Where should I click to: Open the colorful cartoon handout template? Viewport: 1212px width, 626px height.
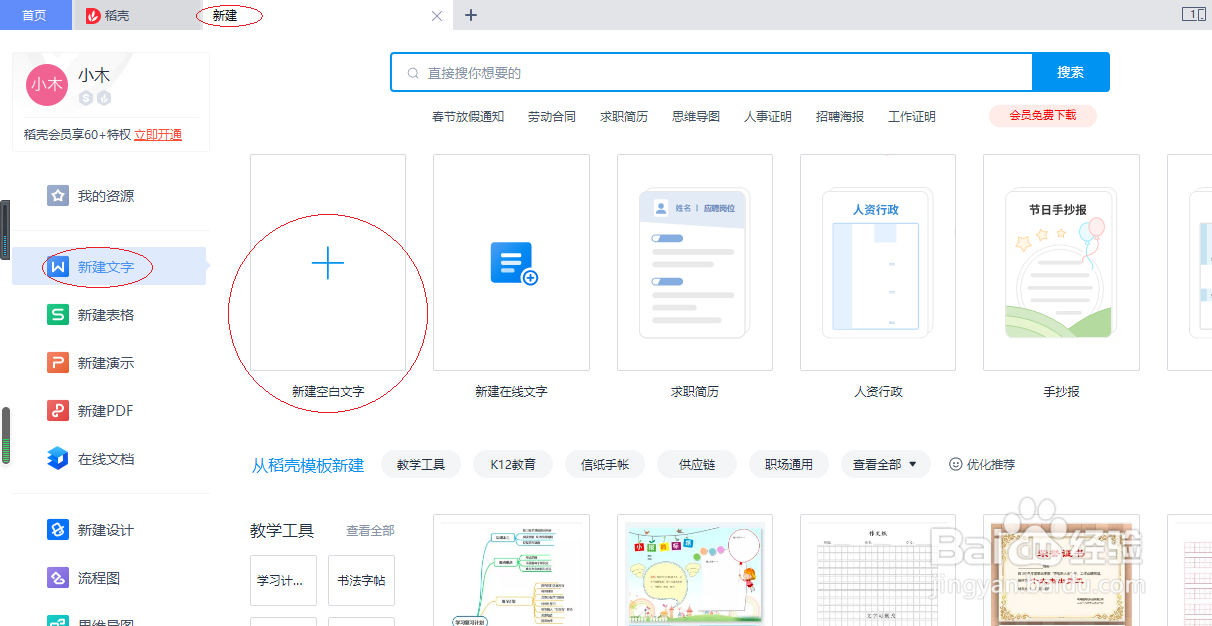point(695,570)
